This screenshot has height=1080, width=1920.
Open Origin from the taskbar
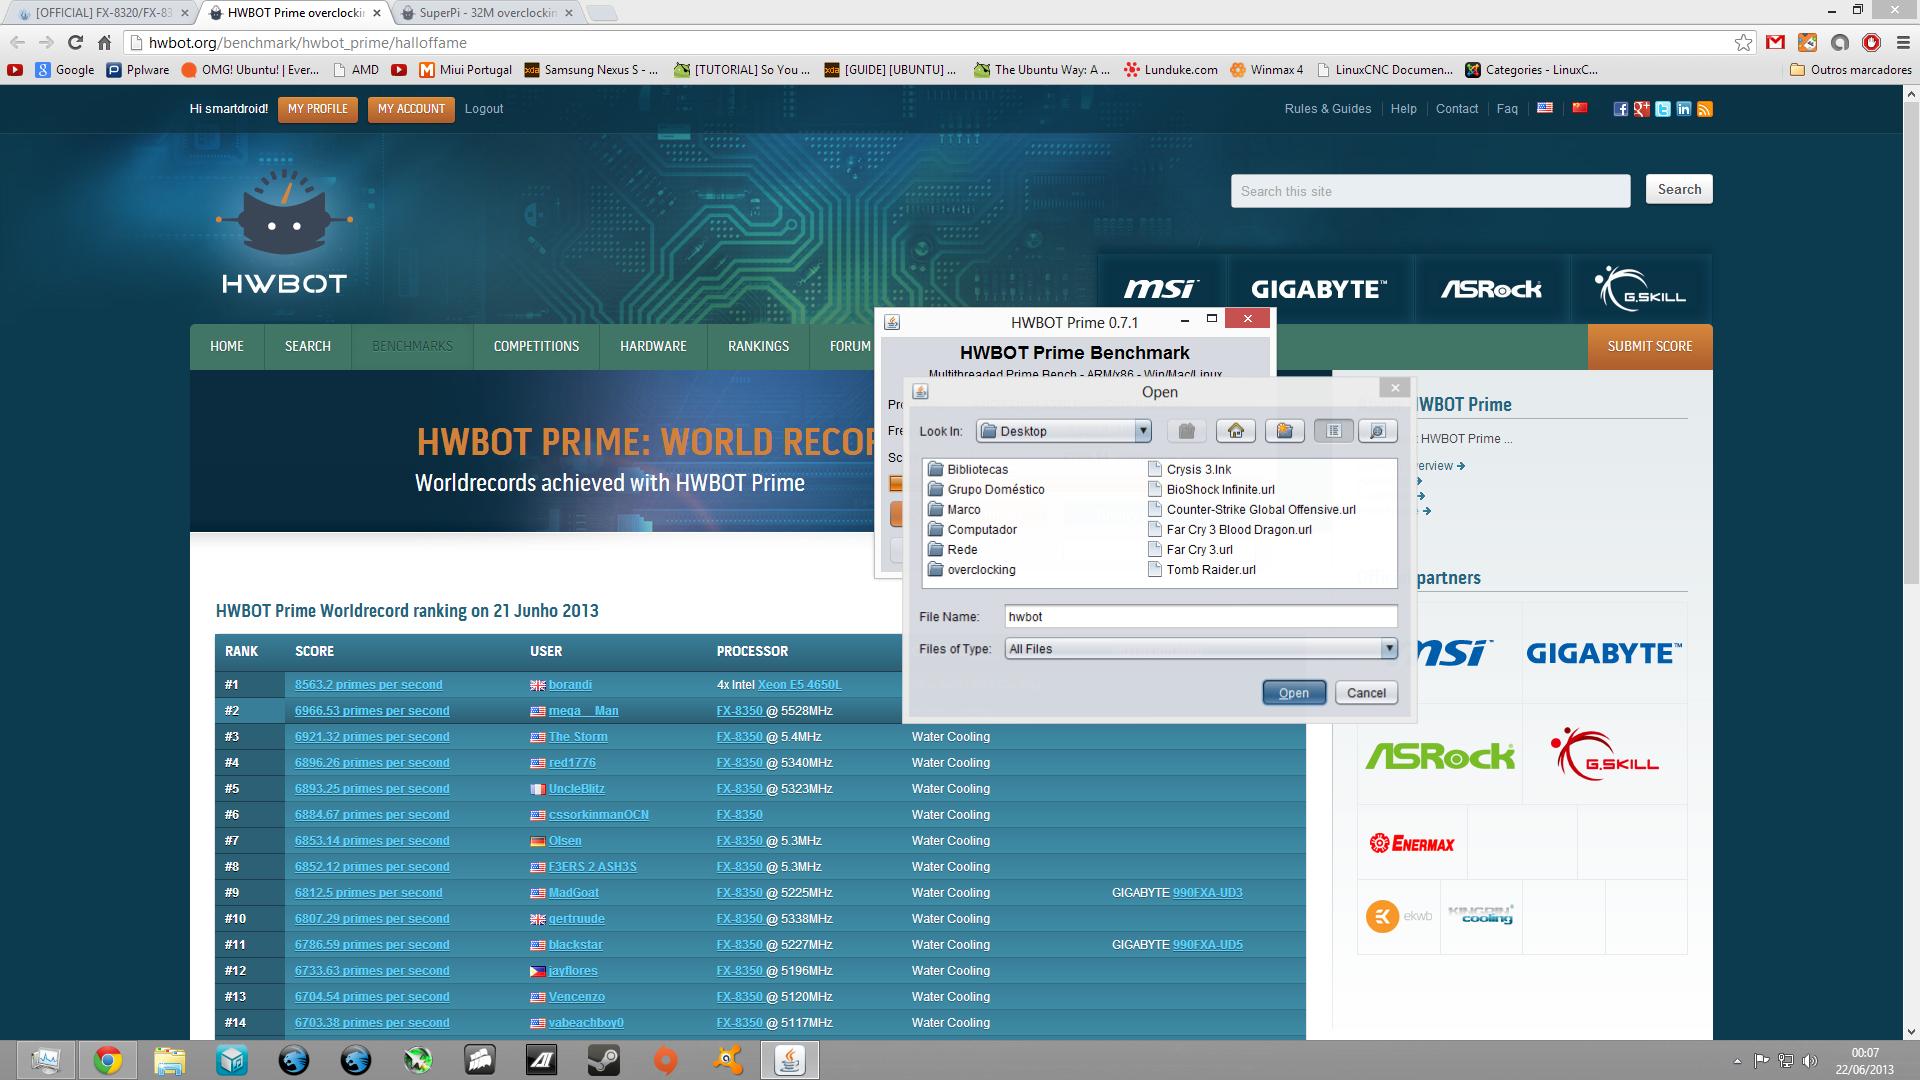[x=666, y=1060]
